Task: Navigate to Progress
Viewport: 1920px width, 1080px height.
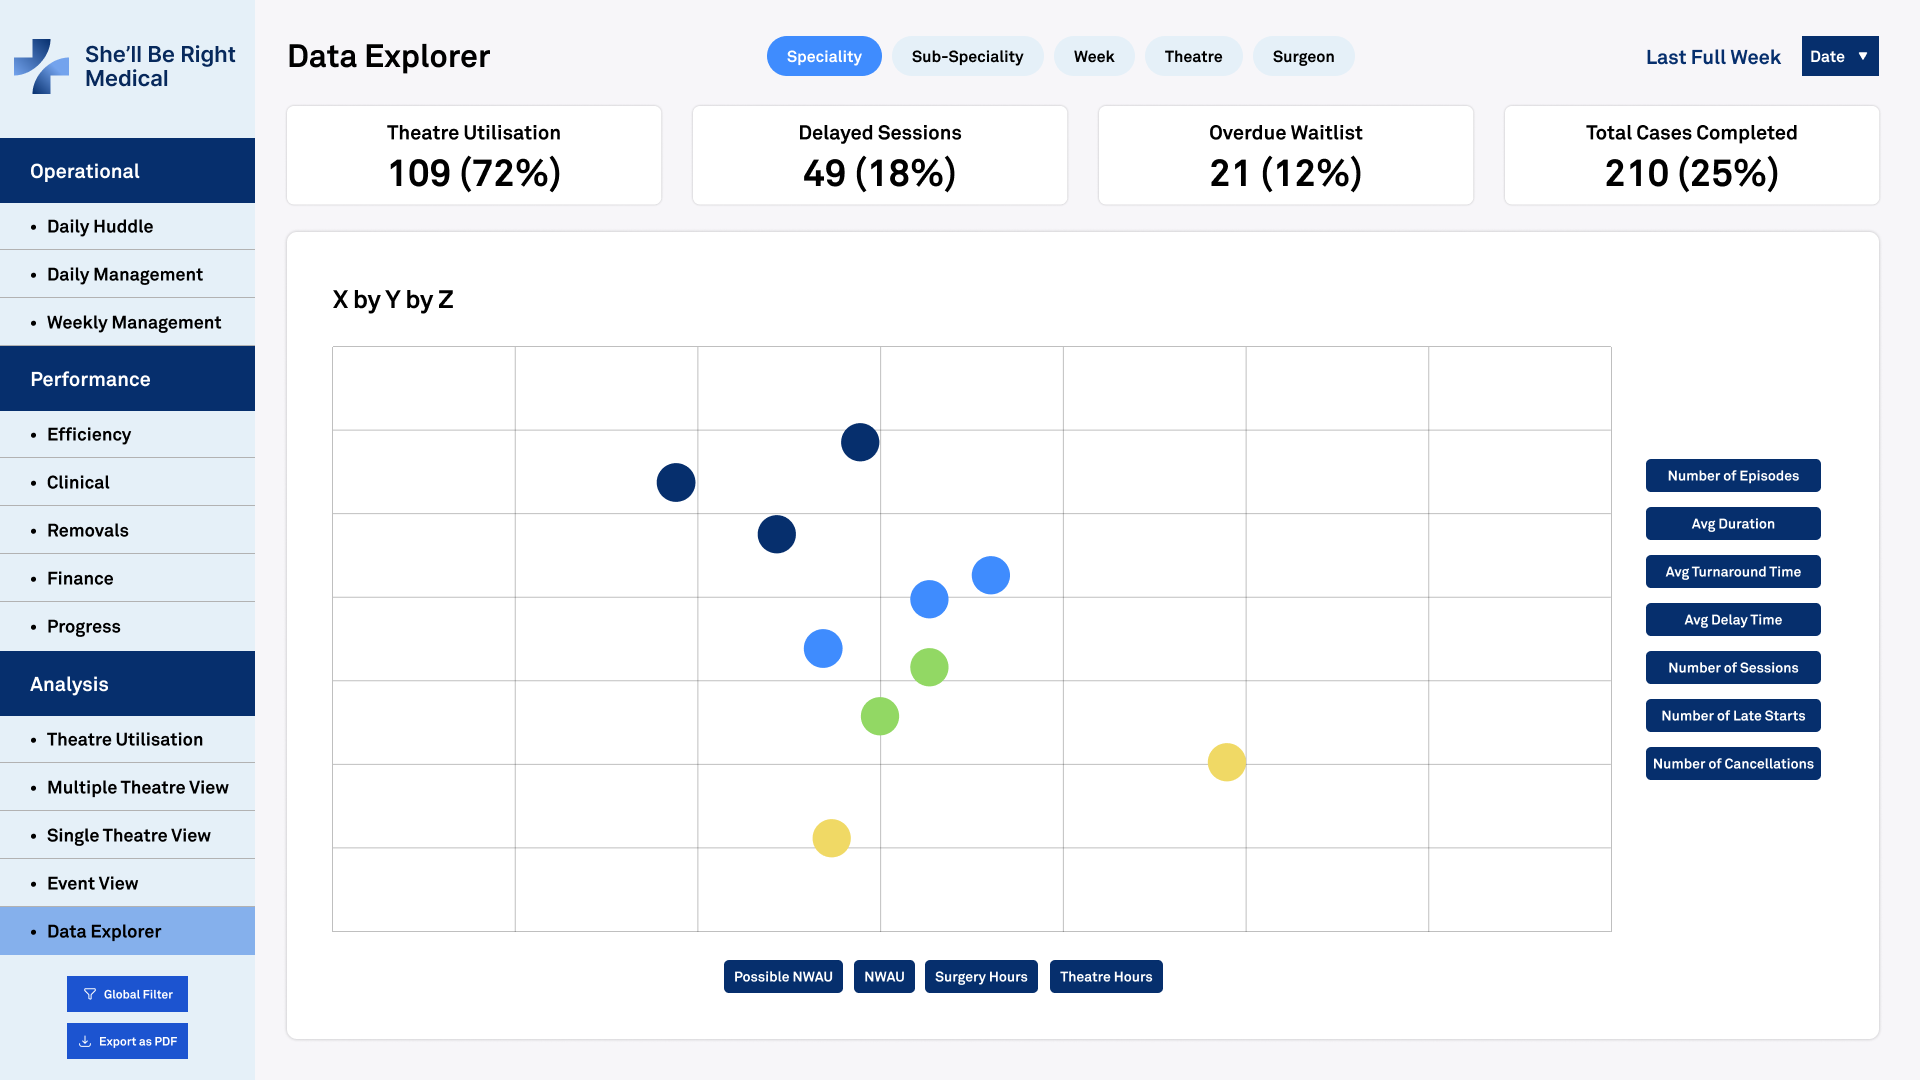Action: tap(127, 626)
